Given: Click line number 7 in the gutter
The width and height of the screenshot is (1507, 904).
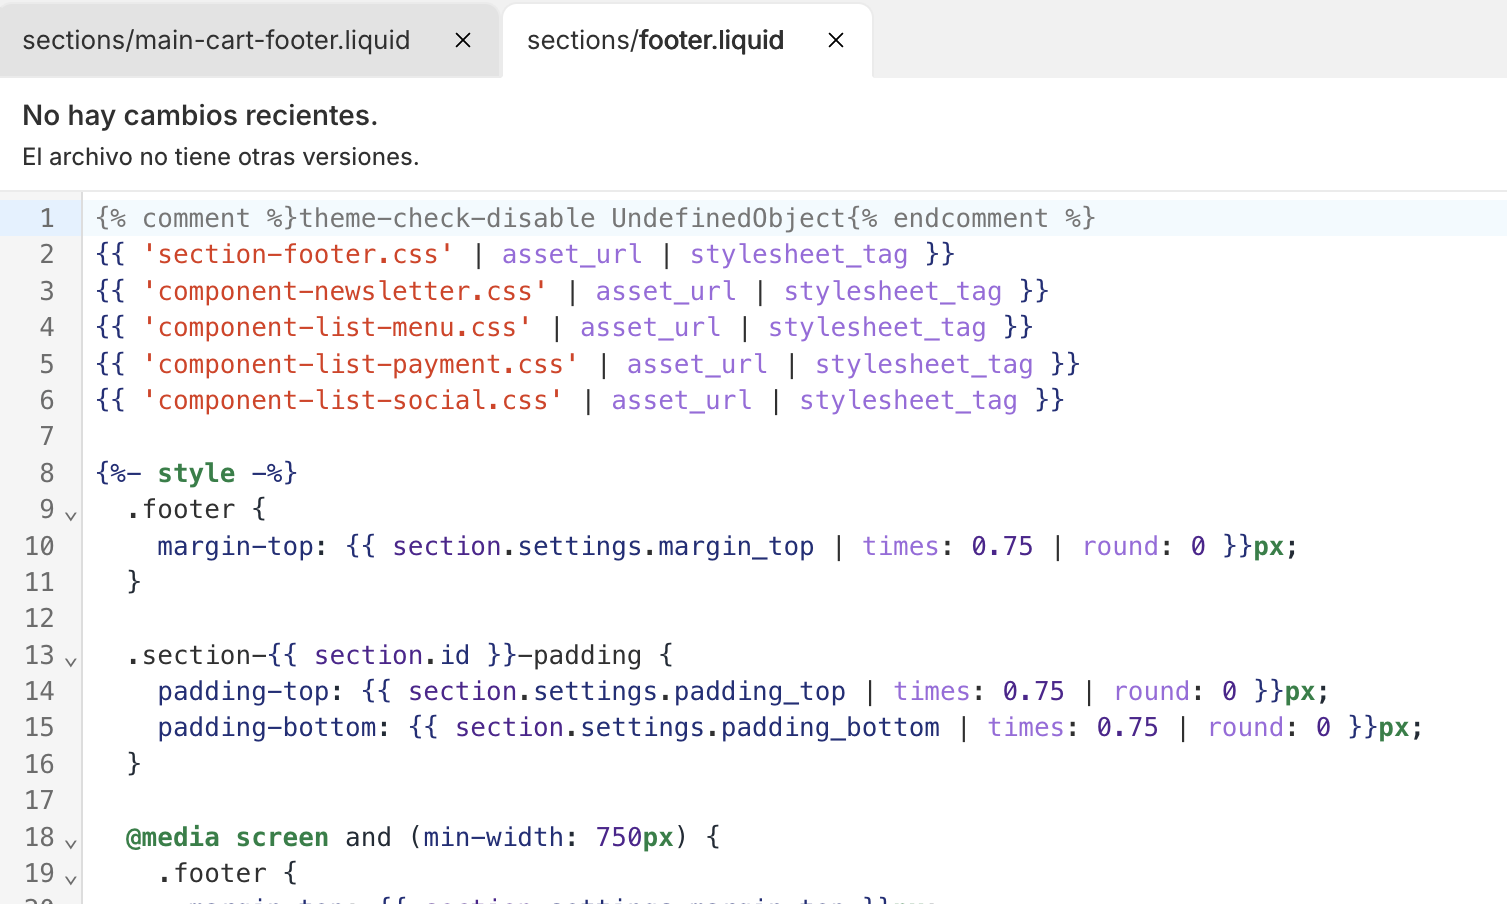Looking at the screenshot, I should point(46,436).
